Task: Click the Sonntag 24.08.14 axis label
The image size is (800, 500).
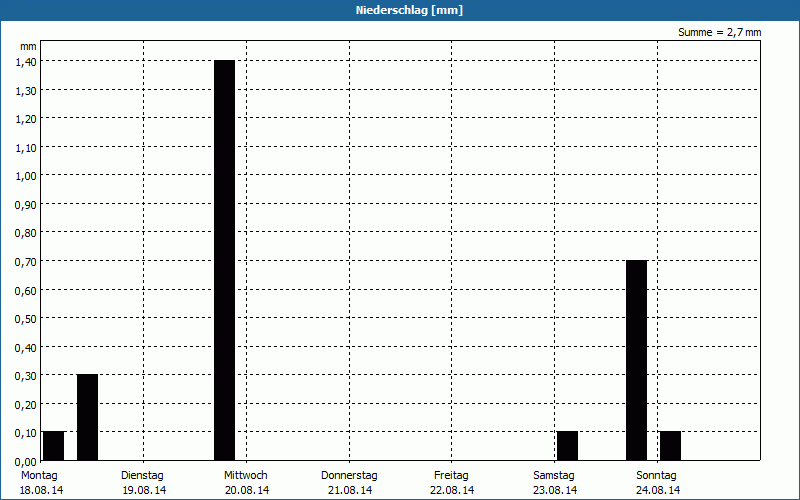Action: coord(657,482)
